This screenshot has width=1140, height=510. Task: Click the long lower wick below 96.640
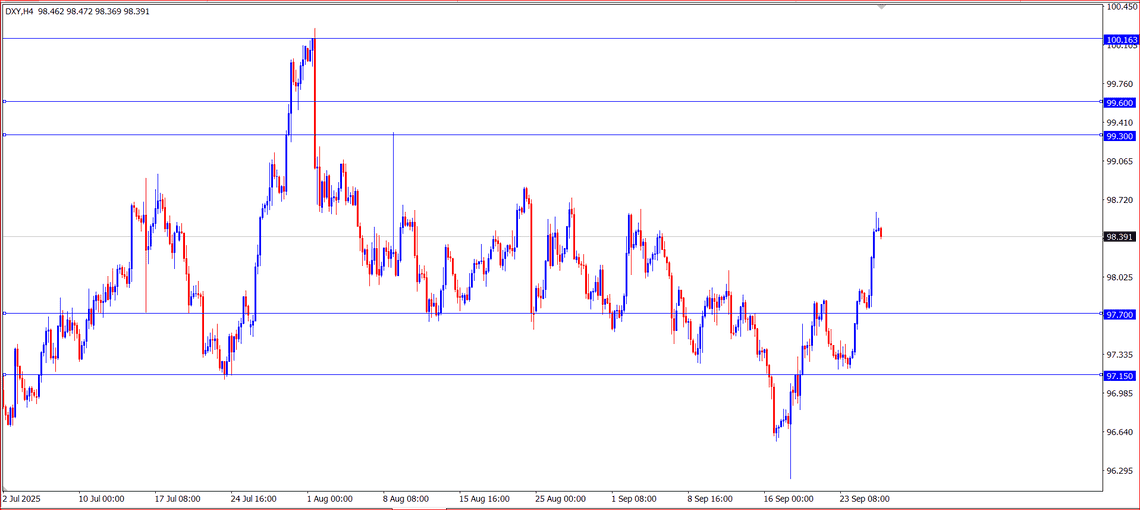point(790,455)
